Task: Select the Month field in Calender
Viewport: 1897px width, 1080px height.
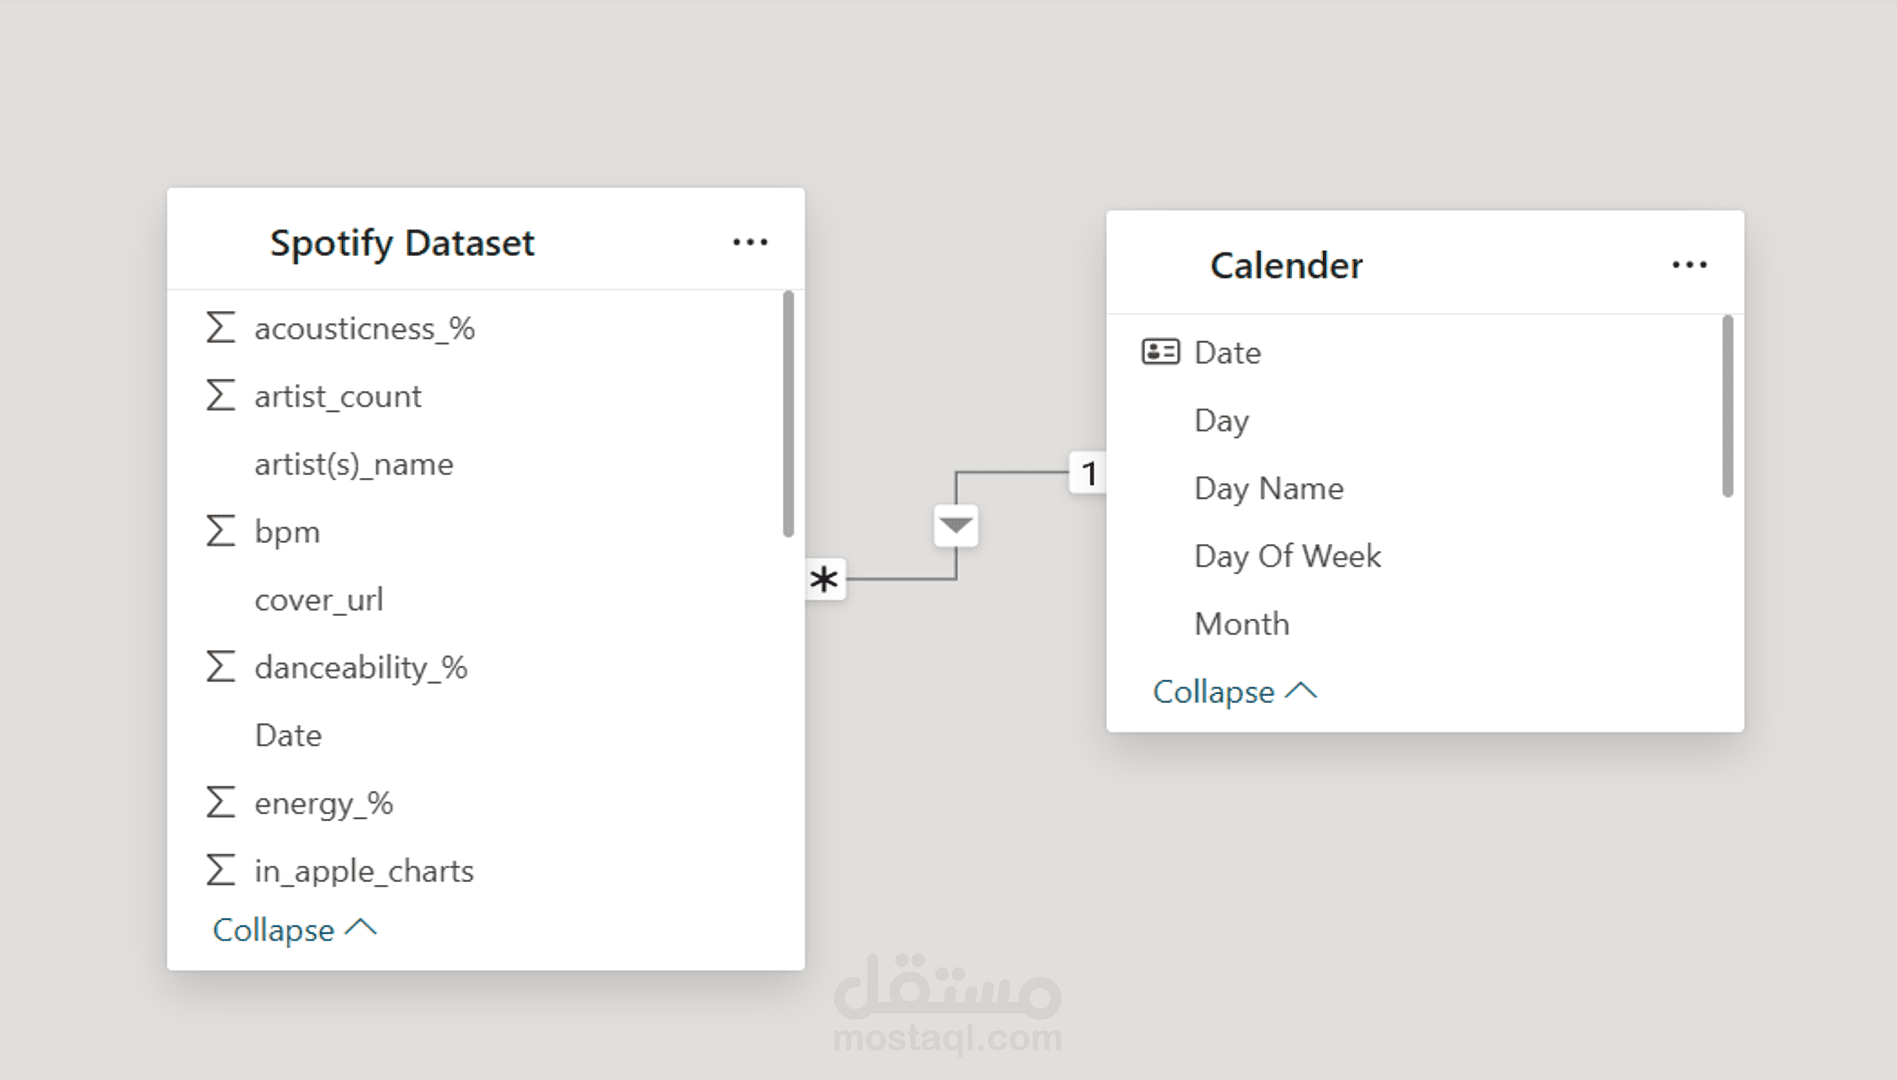Action: (x=1241, y=624)
